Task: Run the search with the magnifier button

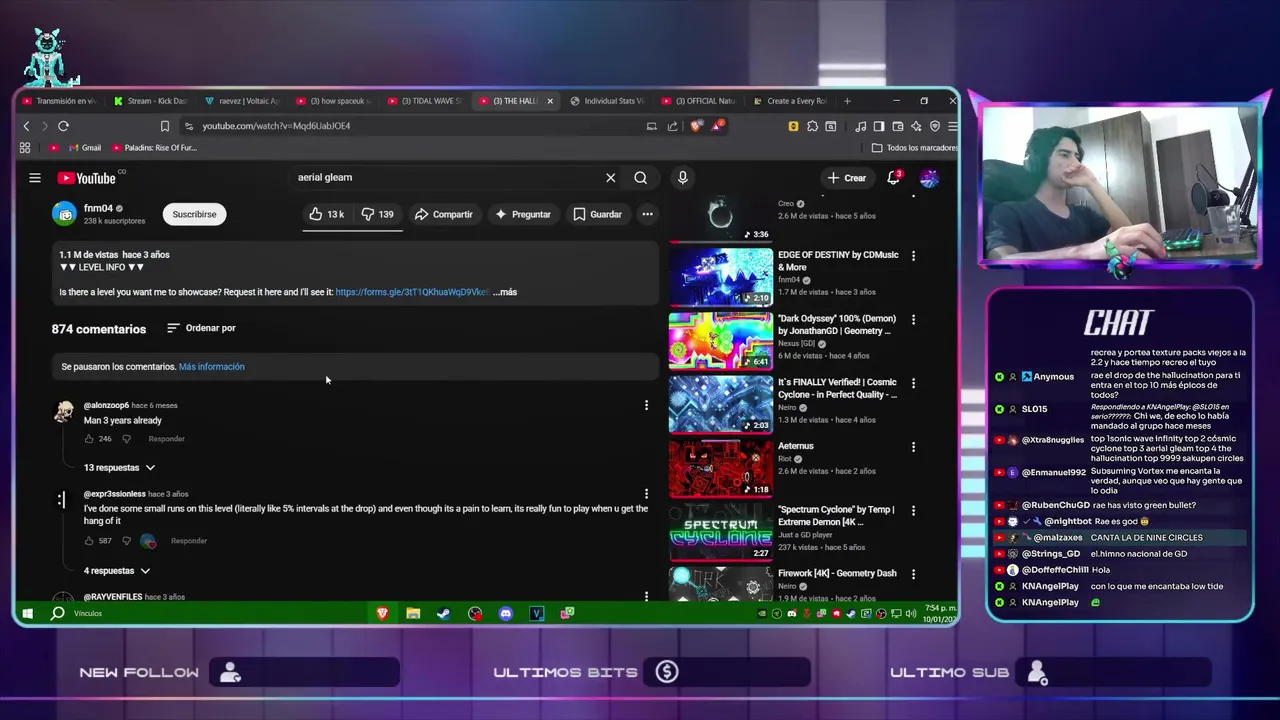Action: point(640,178)
